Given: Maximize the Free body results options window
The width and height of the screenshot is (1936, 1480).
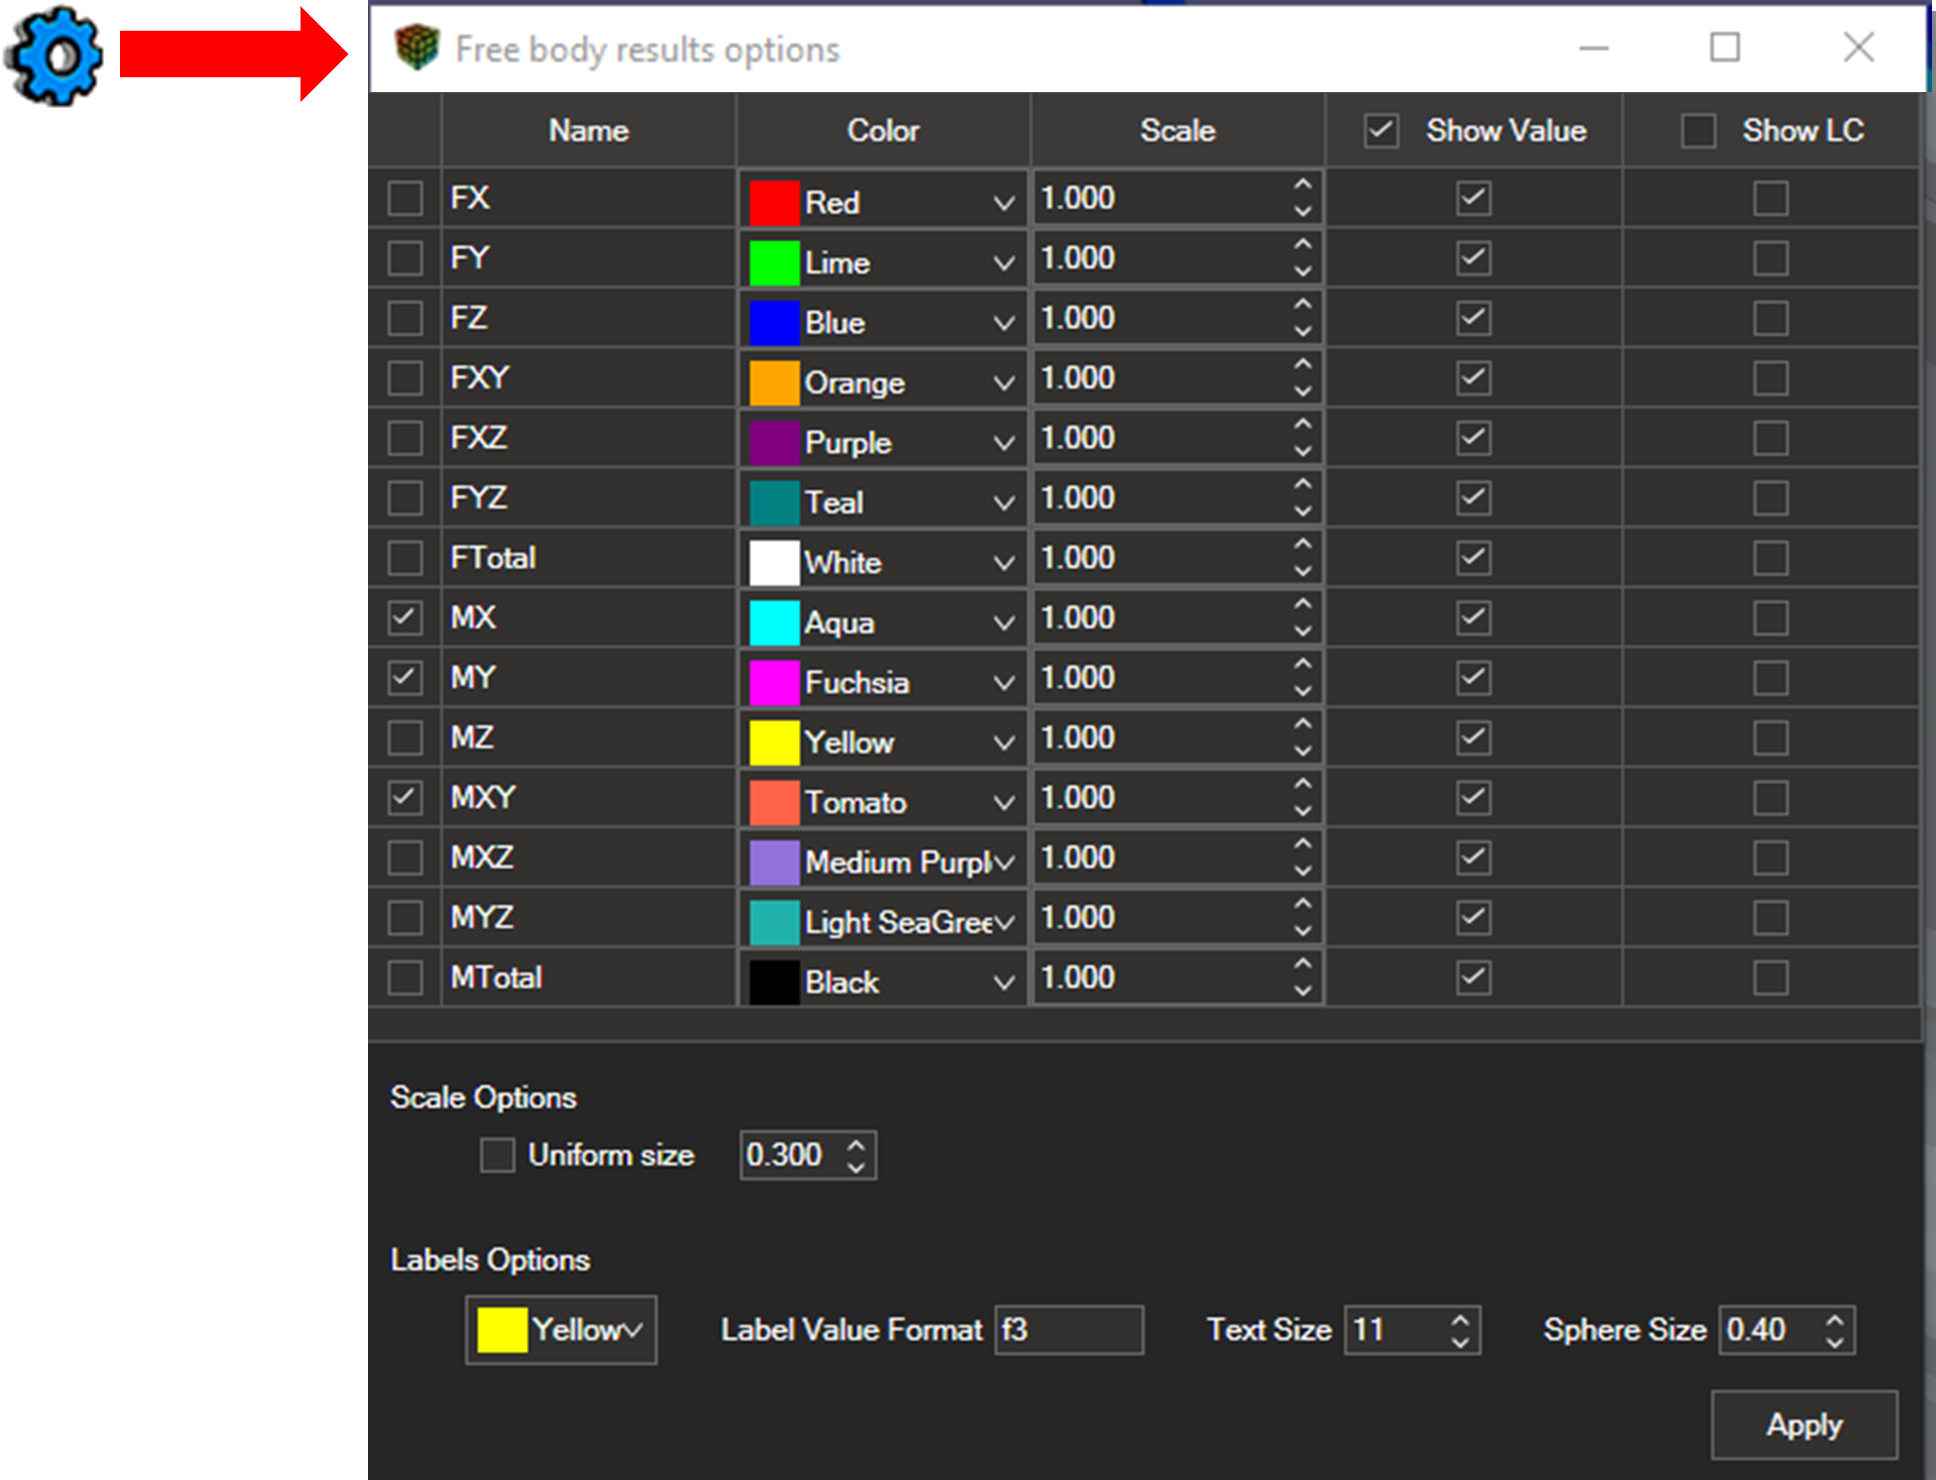Looking at the screenshot, I should (1724, 47).
